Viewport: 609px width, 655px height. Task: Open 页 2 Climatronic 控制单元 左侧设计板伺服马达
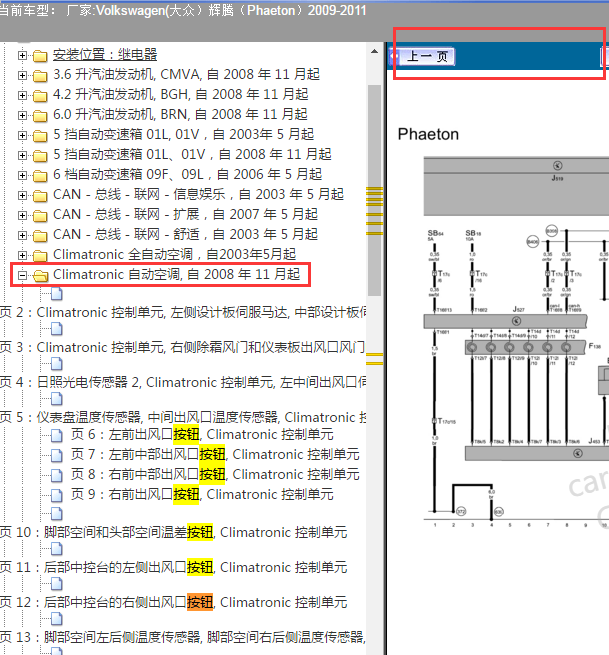click(184, 313)
